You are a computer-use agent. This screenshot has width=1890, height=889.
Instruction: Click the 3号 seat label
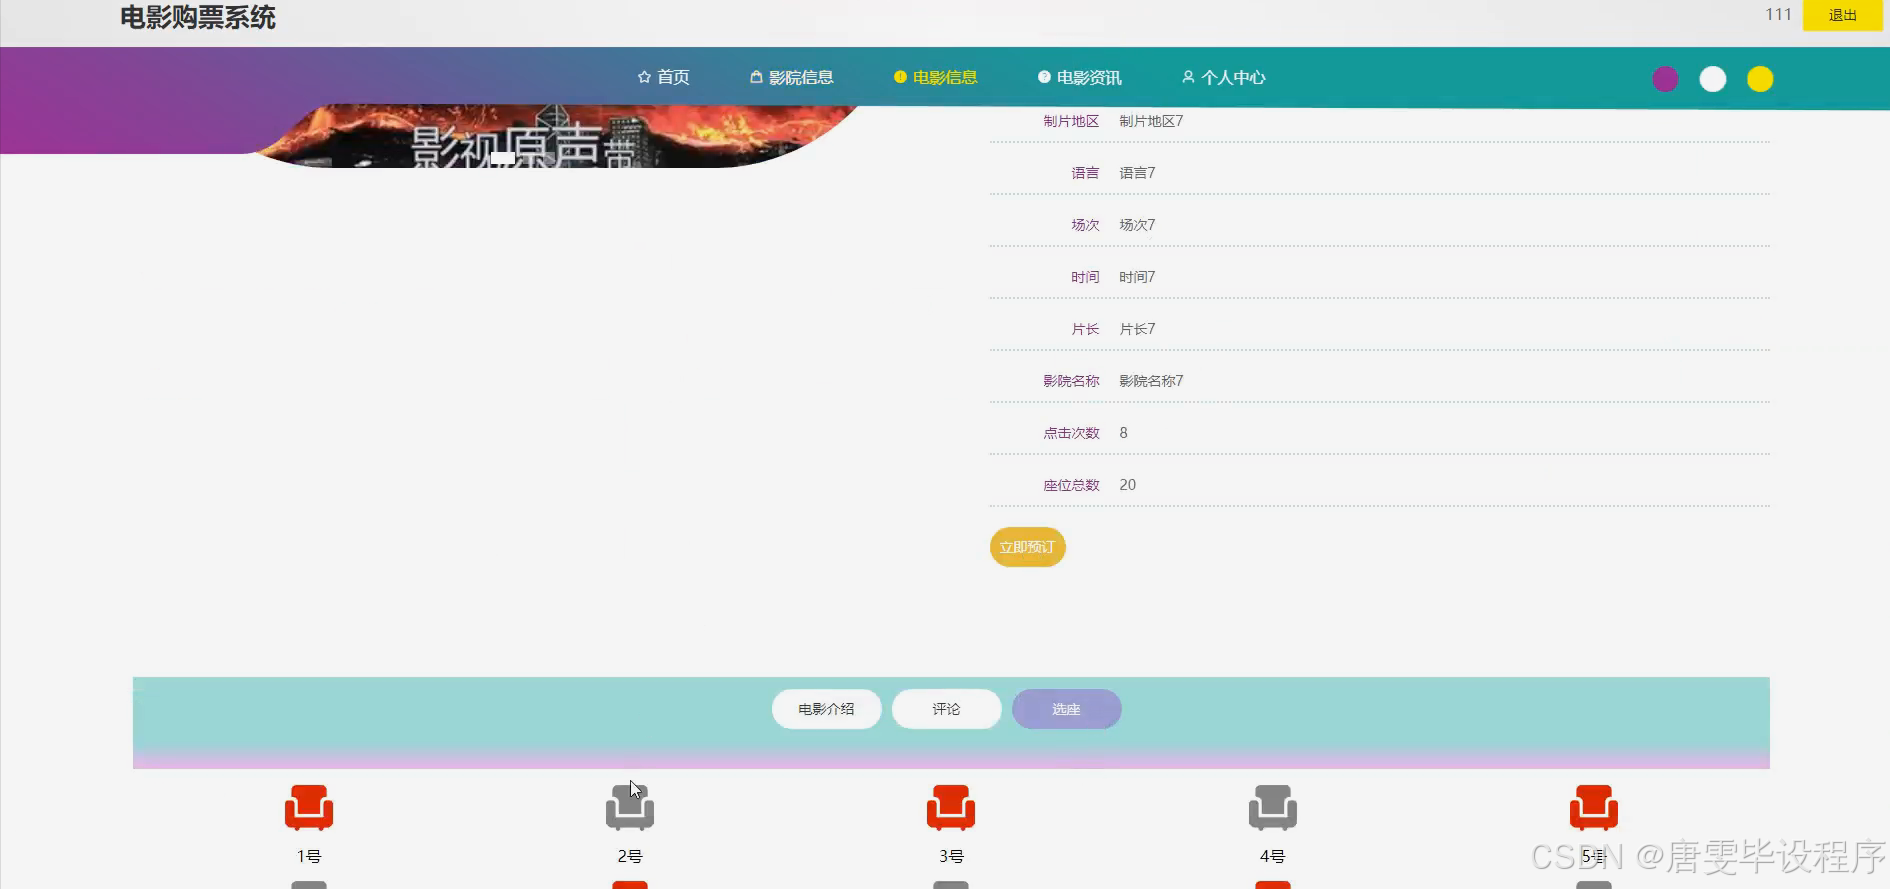click(951, 856)
